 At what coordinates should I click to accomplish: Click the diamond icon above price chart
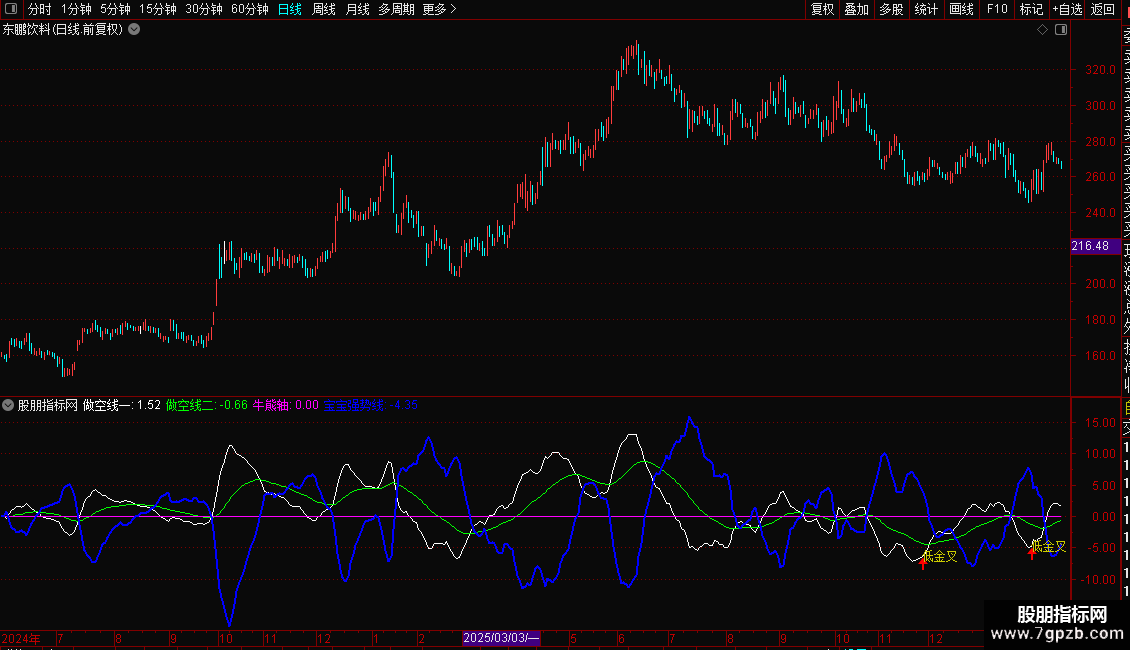(1042, 30)
